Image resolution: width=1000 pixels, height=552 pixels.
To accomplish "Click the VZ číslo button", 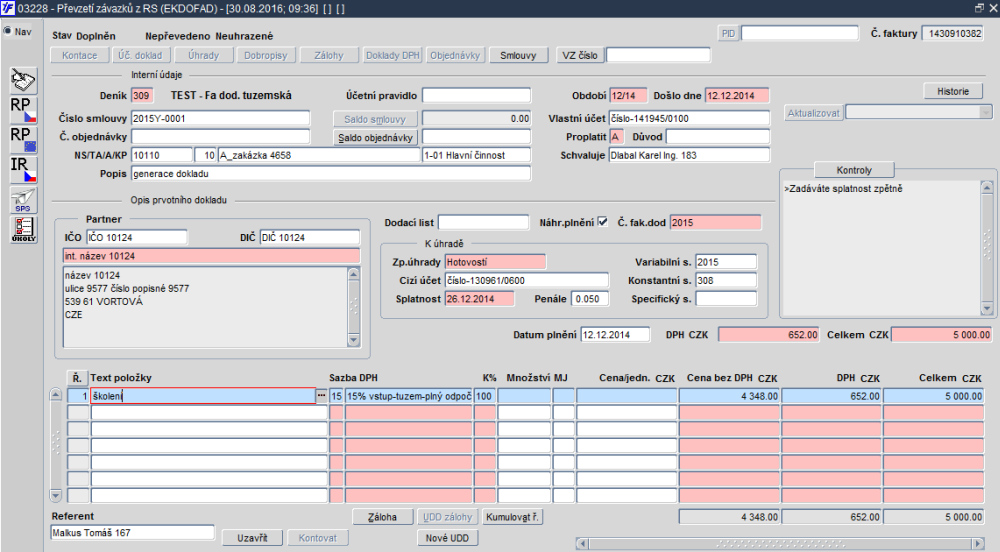I will 580,55.
